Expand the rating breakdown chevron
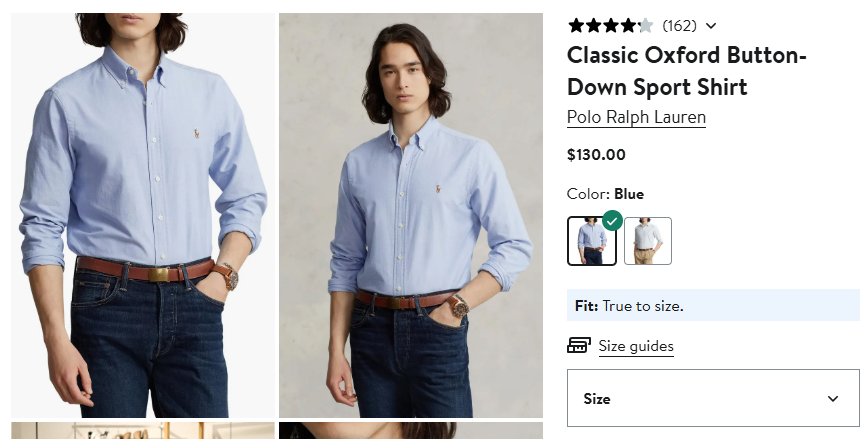 click(x=711, y=26)
